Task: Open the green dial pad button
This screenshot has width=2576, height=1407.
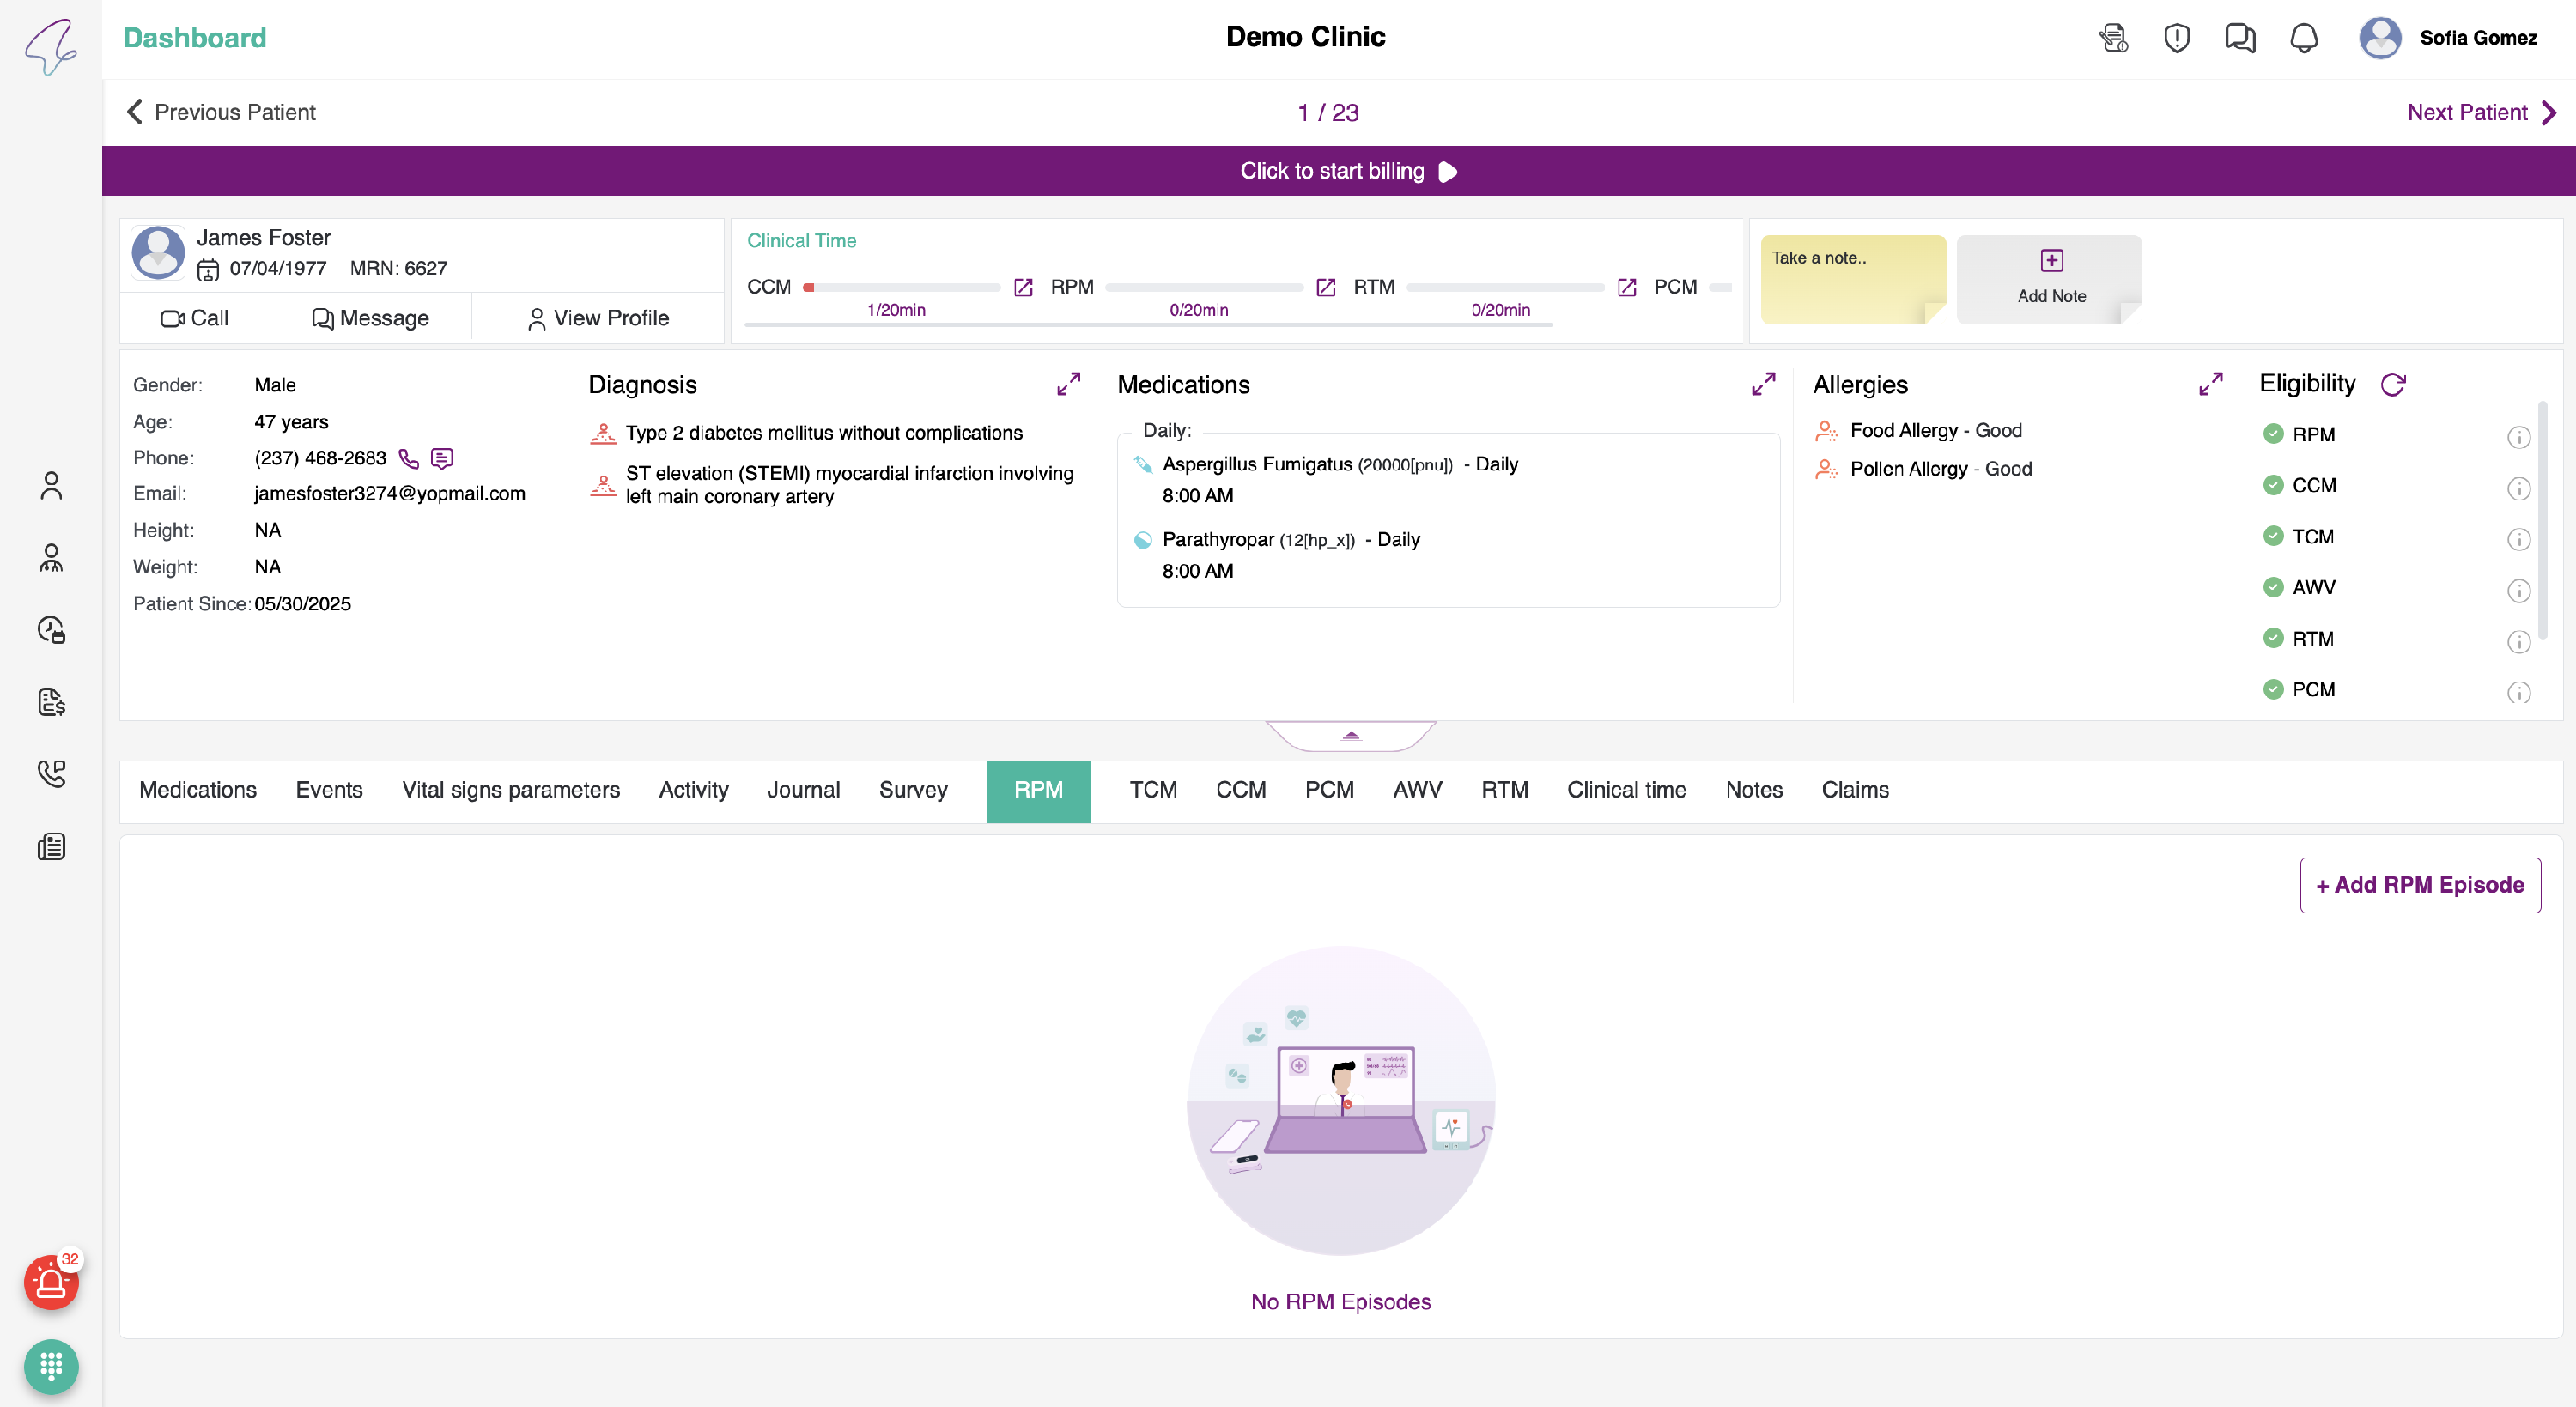Action: 51,1366
